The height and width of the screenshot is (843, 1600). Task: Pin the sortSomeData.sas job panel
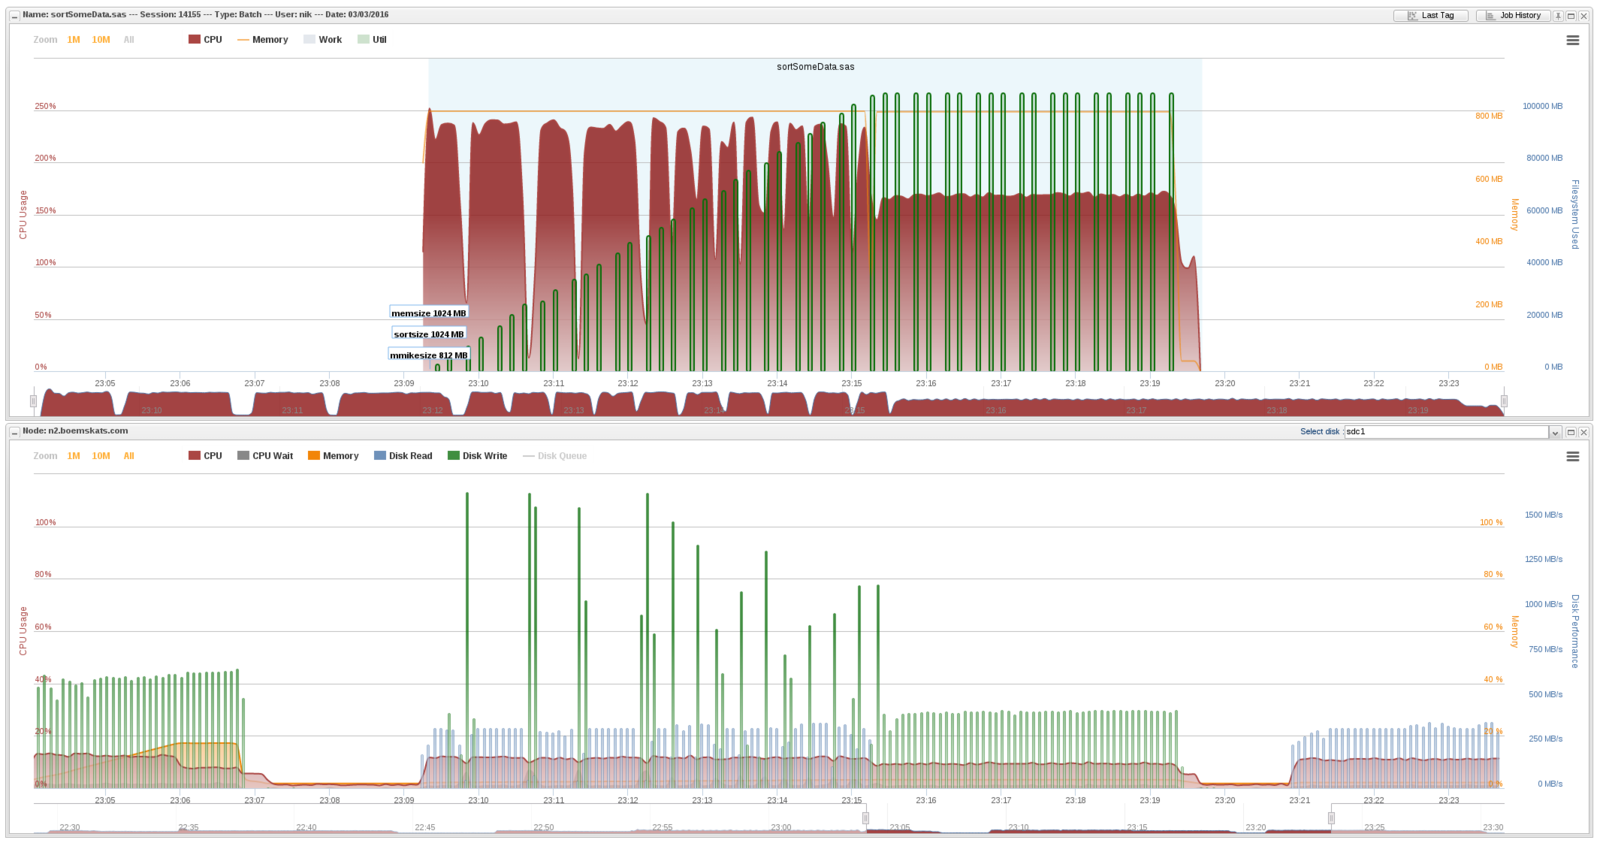coord(1558,15)
